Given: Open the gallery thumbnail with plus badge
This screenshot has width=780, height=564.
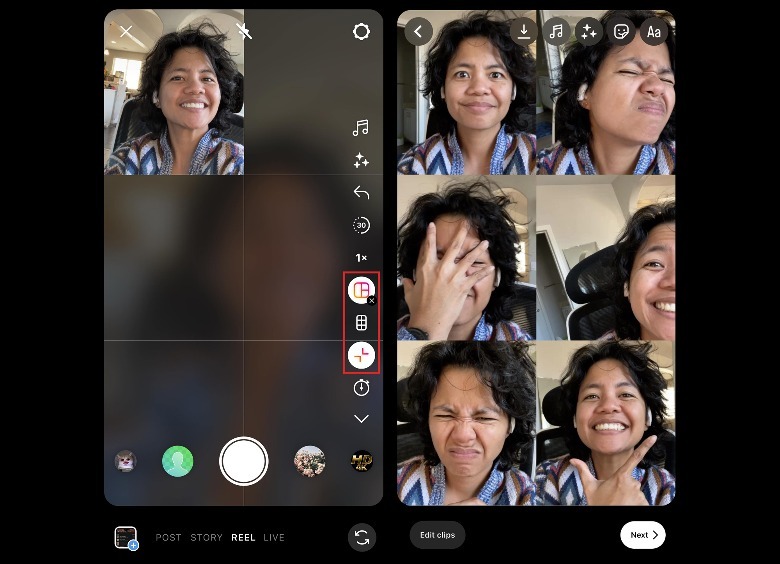Looking at the screenshot, I should tap(126, 538).
